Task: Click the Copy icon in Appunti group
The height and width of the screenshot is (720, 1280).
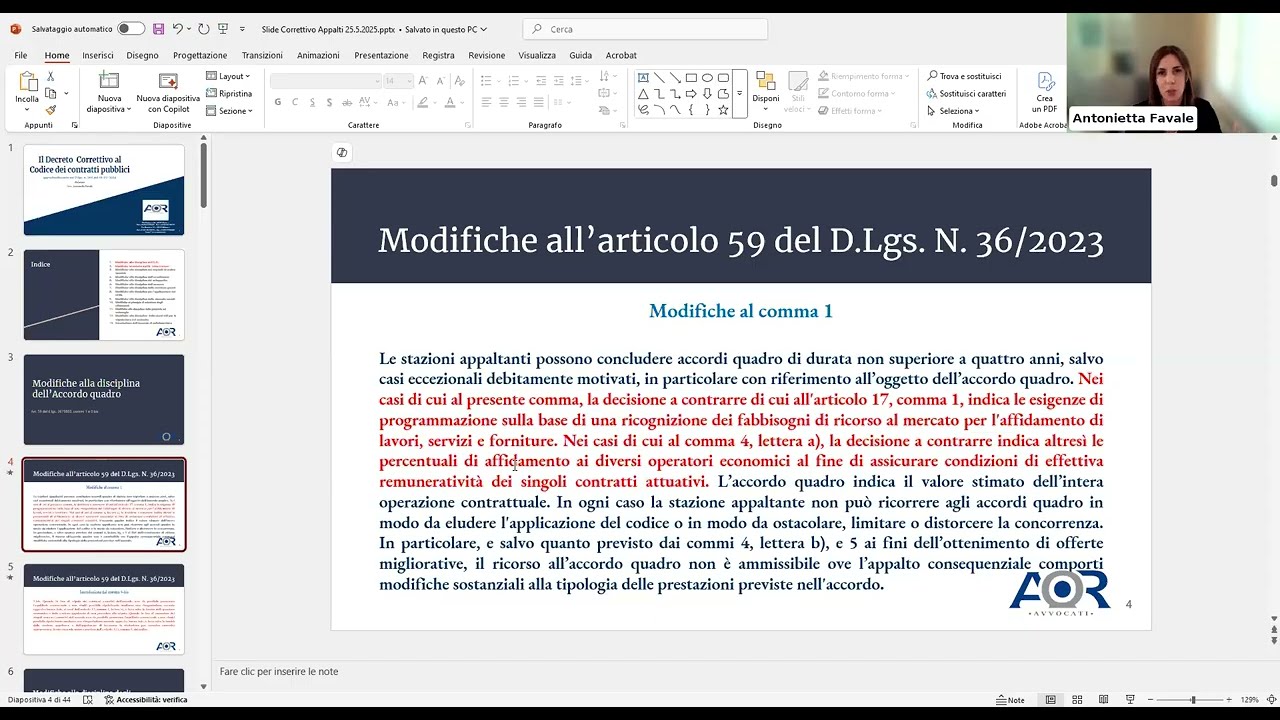Action: point(51,93)
